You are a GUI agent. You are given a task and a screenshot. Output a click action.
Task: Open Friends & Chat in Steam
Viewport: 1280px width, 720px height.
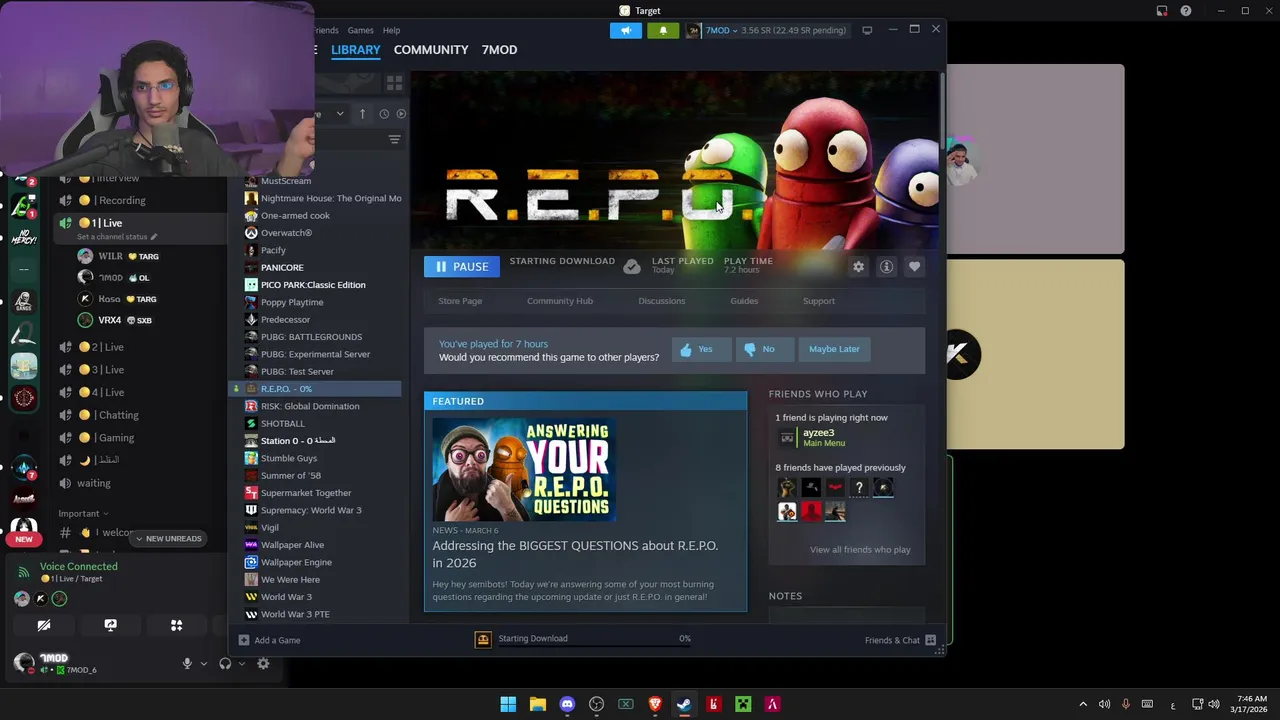(901, 640)
